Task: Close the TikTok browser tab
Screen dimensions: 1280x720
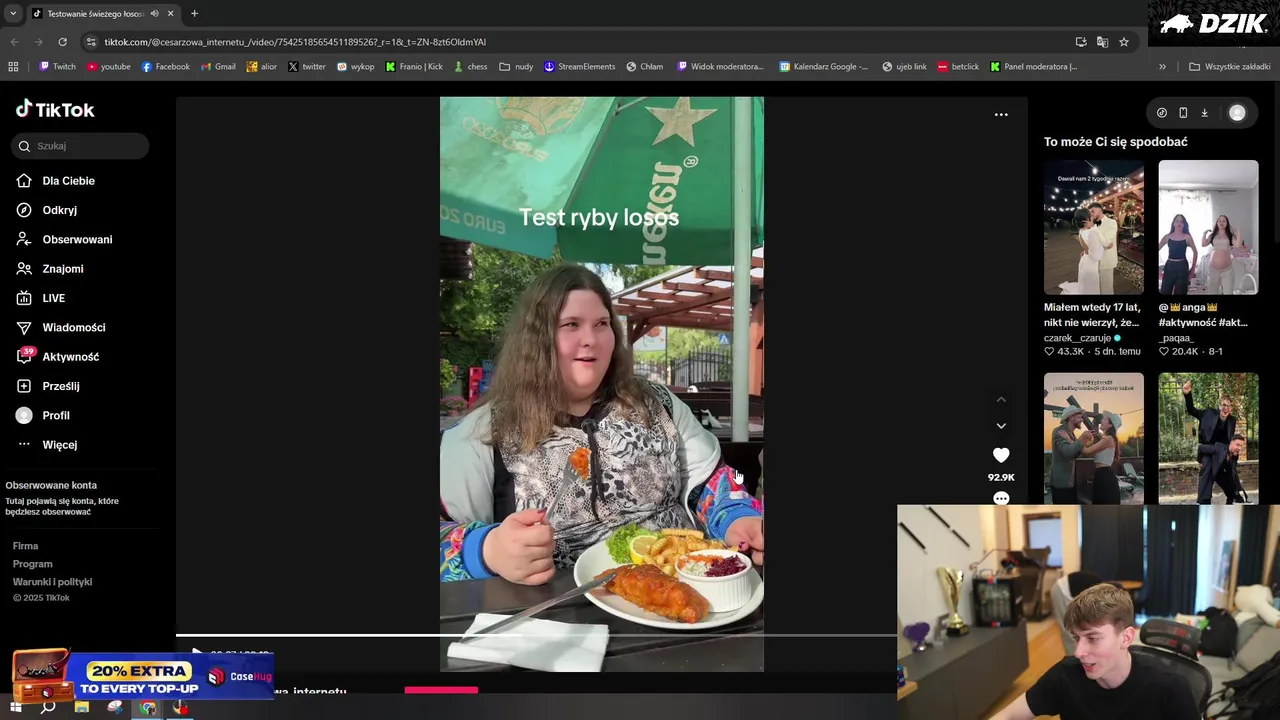Action: [x=171, y=14]
